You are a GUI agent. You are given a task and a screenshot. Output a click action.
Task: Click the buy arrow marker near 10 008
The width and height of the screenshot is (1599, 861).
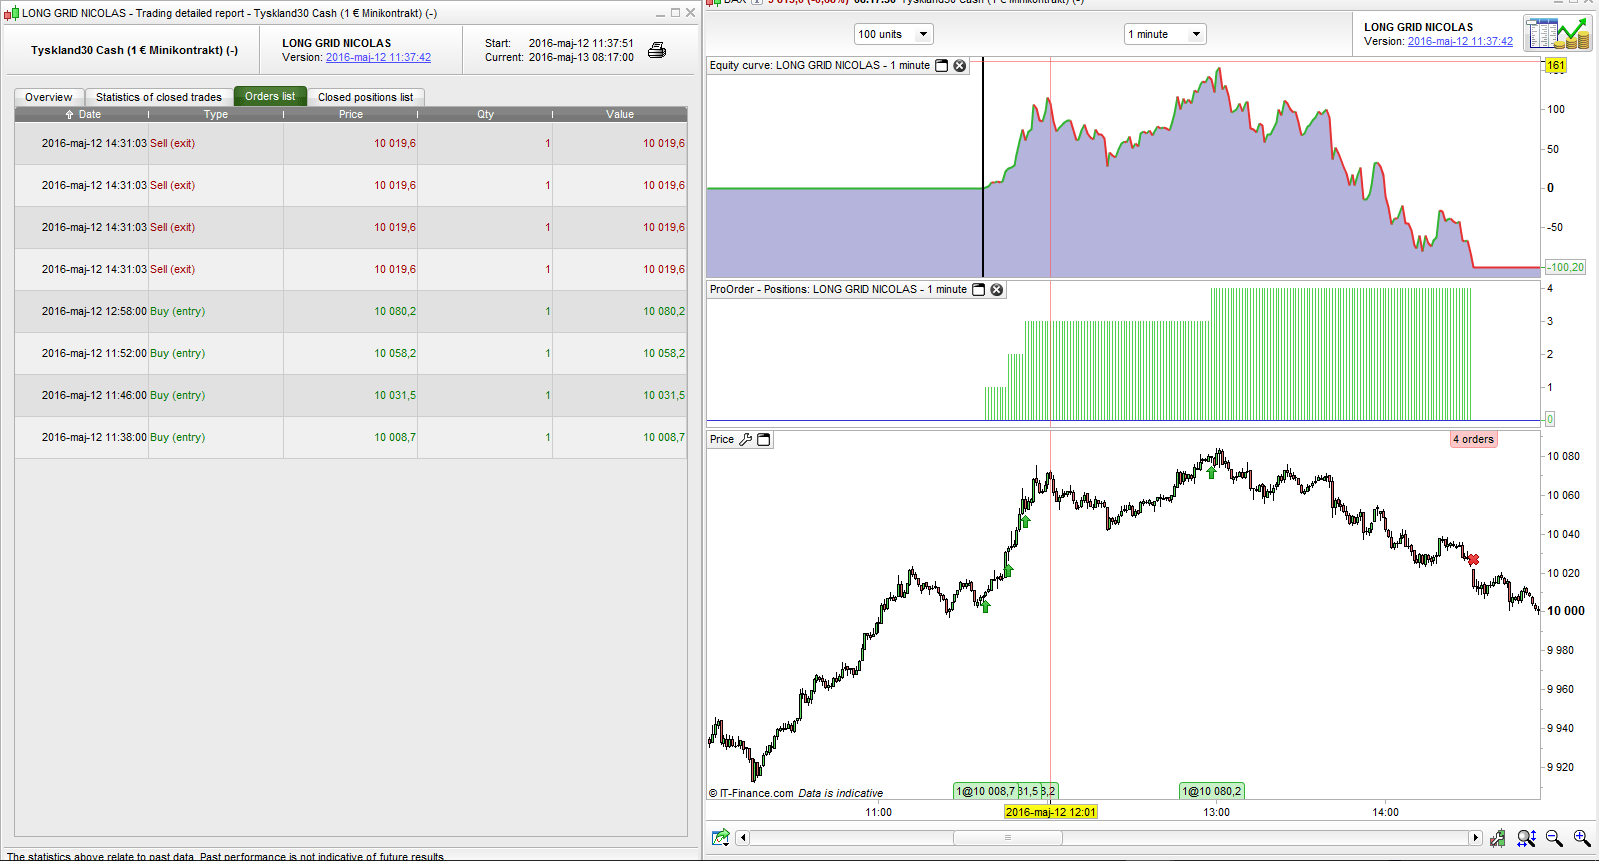(985, 606)
